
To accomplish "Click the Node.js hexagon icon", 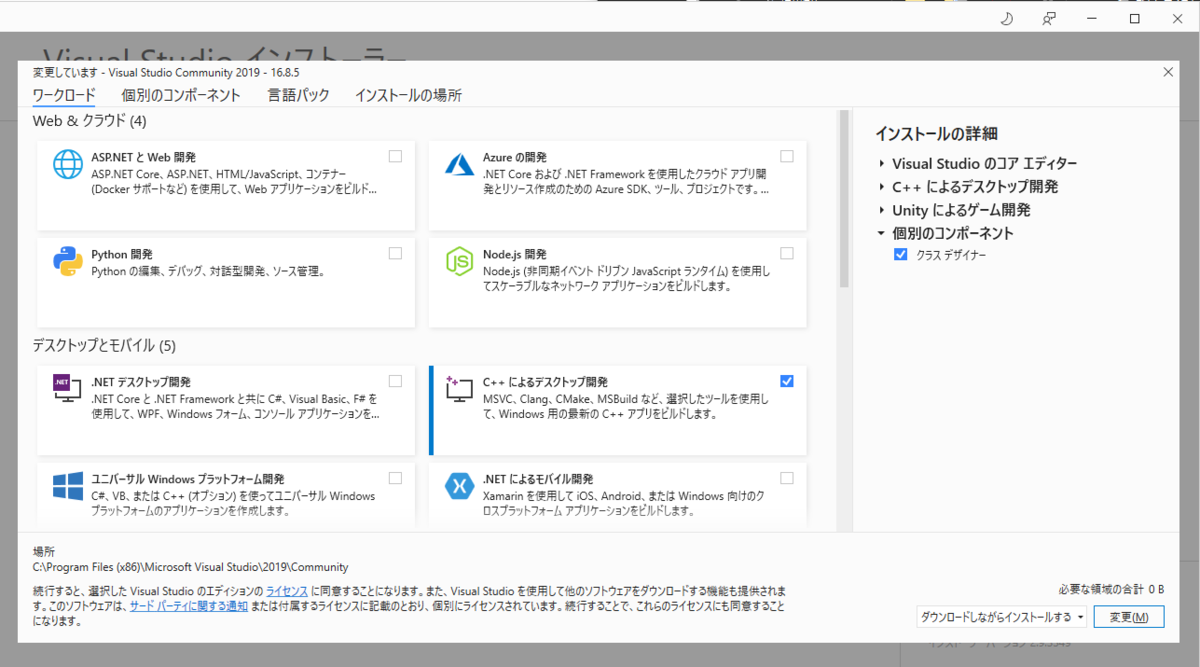I will (x=459, y=261).
